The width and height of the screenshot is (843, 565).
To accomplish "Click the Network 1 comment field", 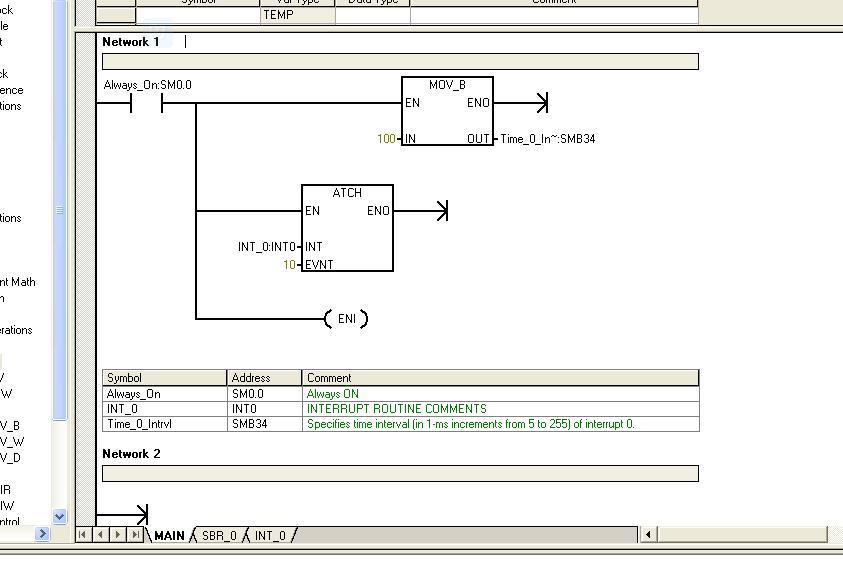I will [x=400, y=62].
